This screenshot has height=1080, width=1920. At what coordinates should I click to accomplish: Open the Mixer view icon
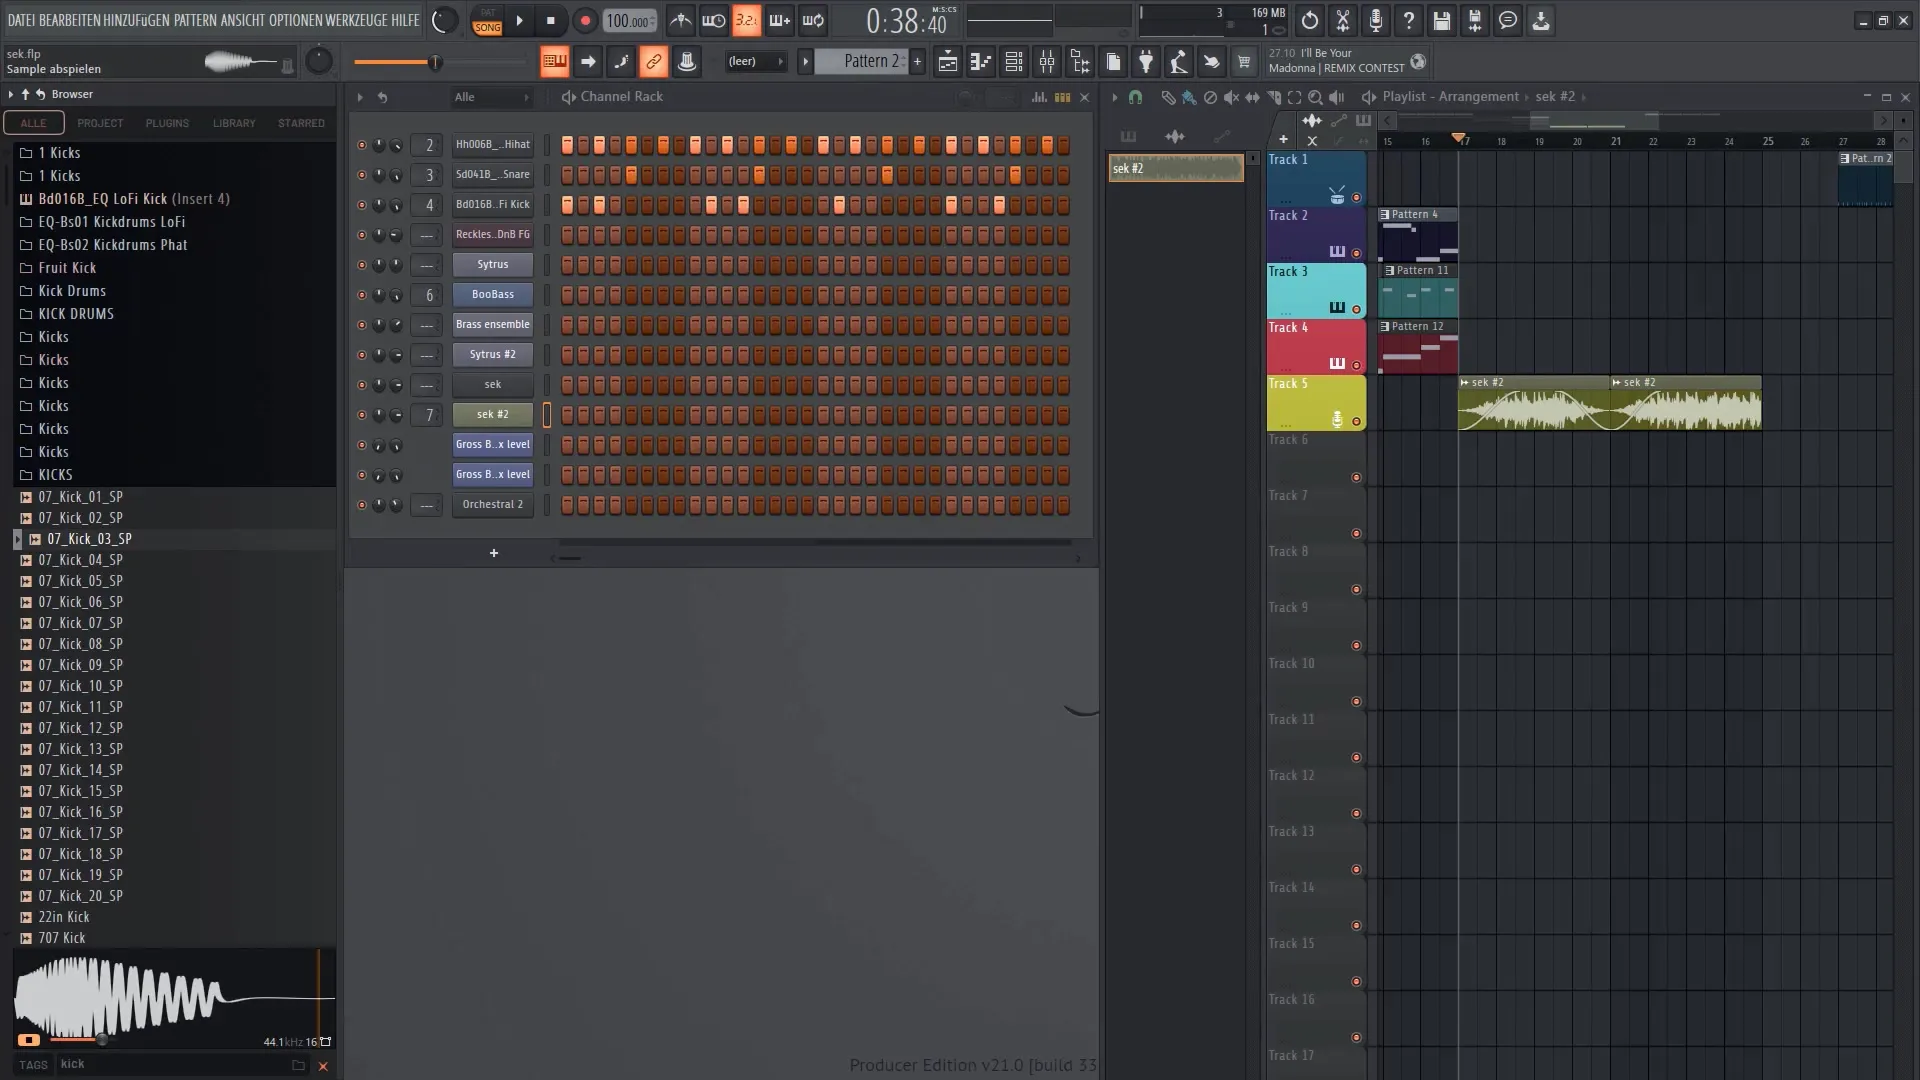1046,62
